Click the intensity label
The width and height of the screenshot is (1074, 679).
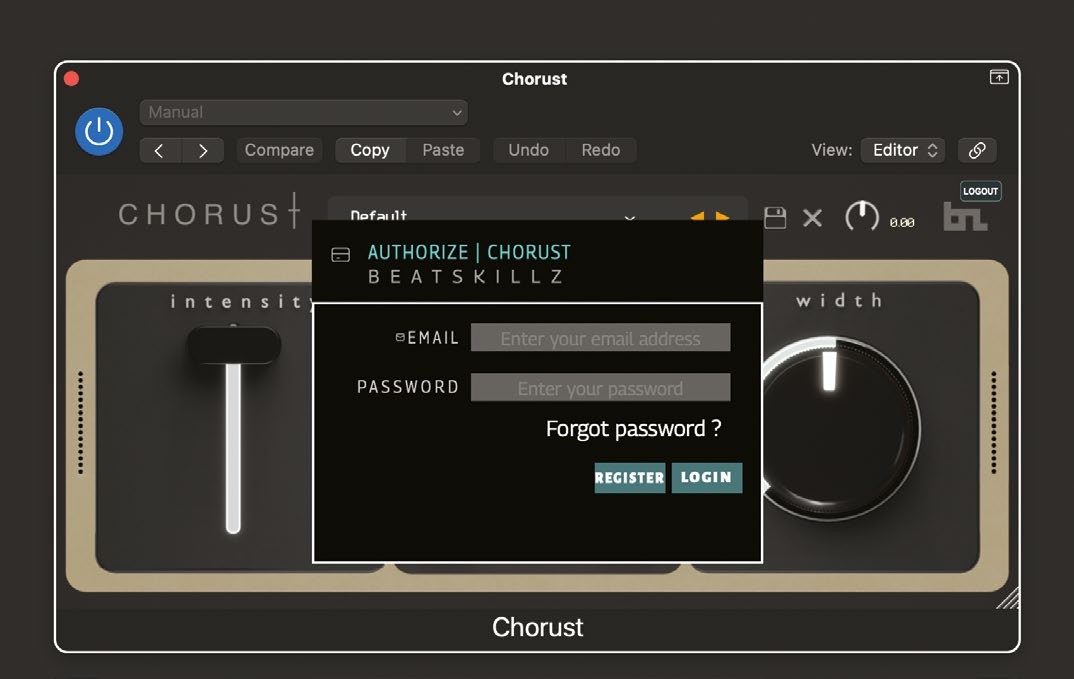click(240, 301)
